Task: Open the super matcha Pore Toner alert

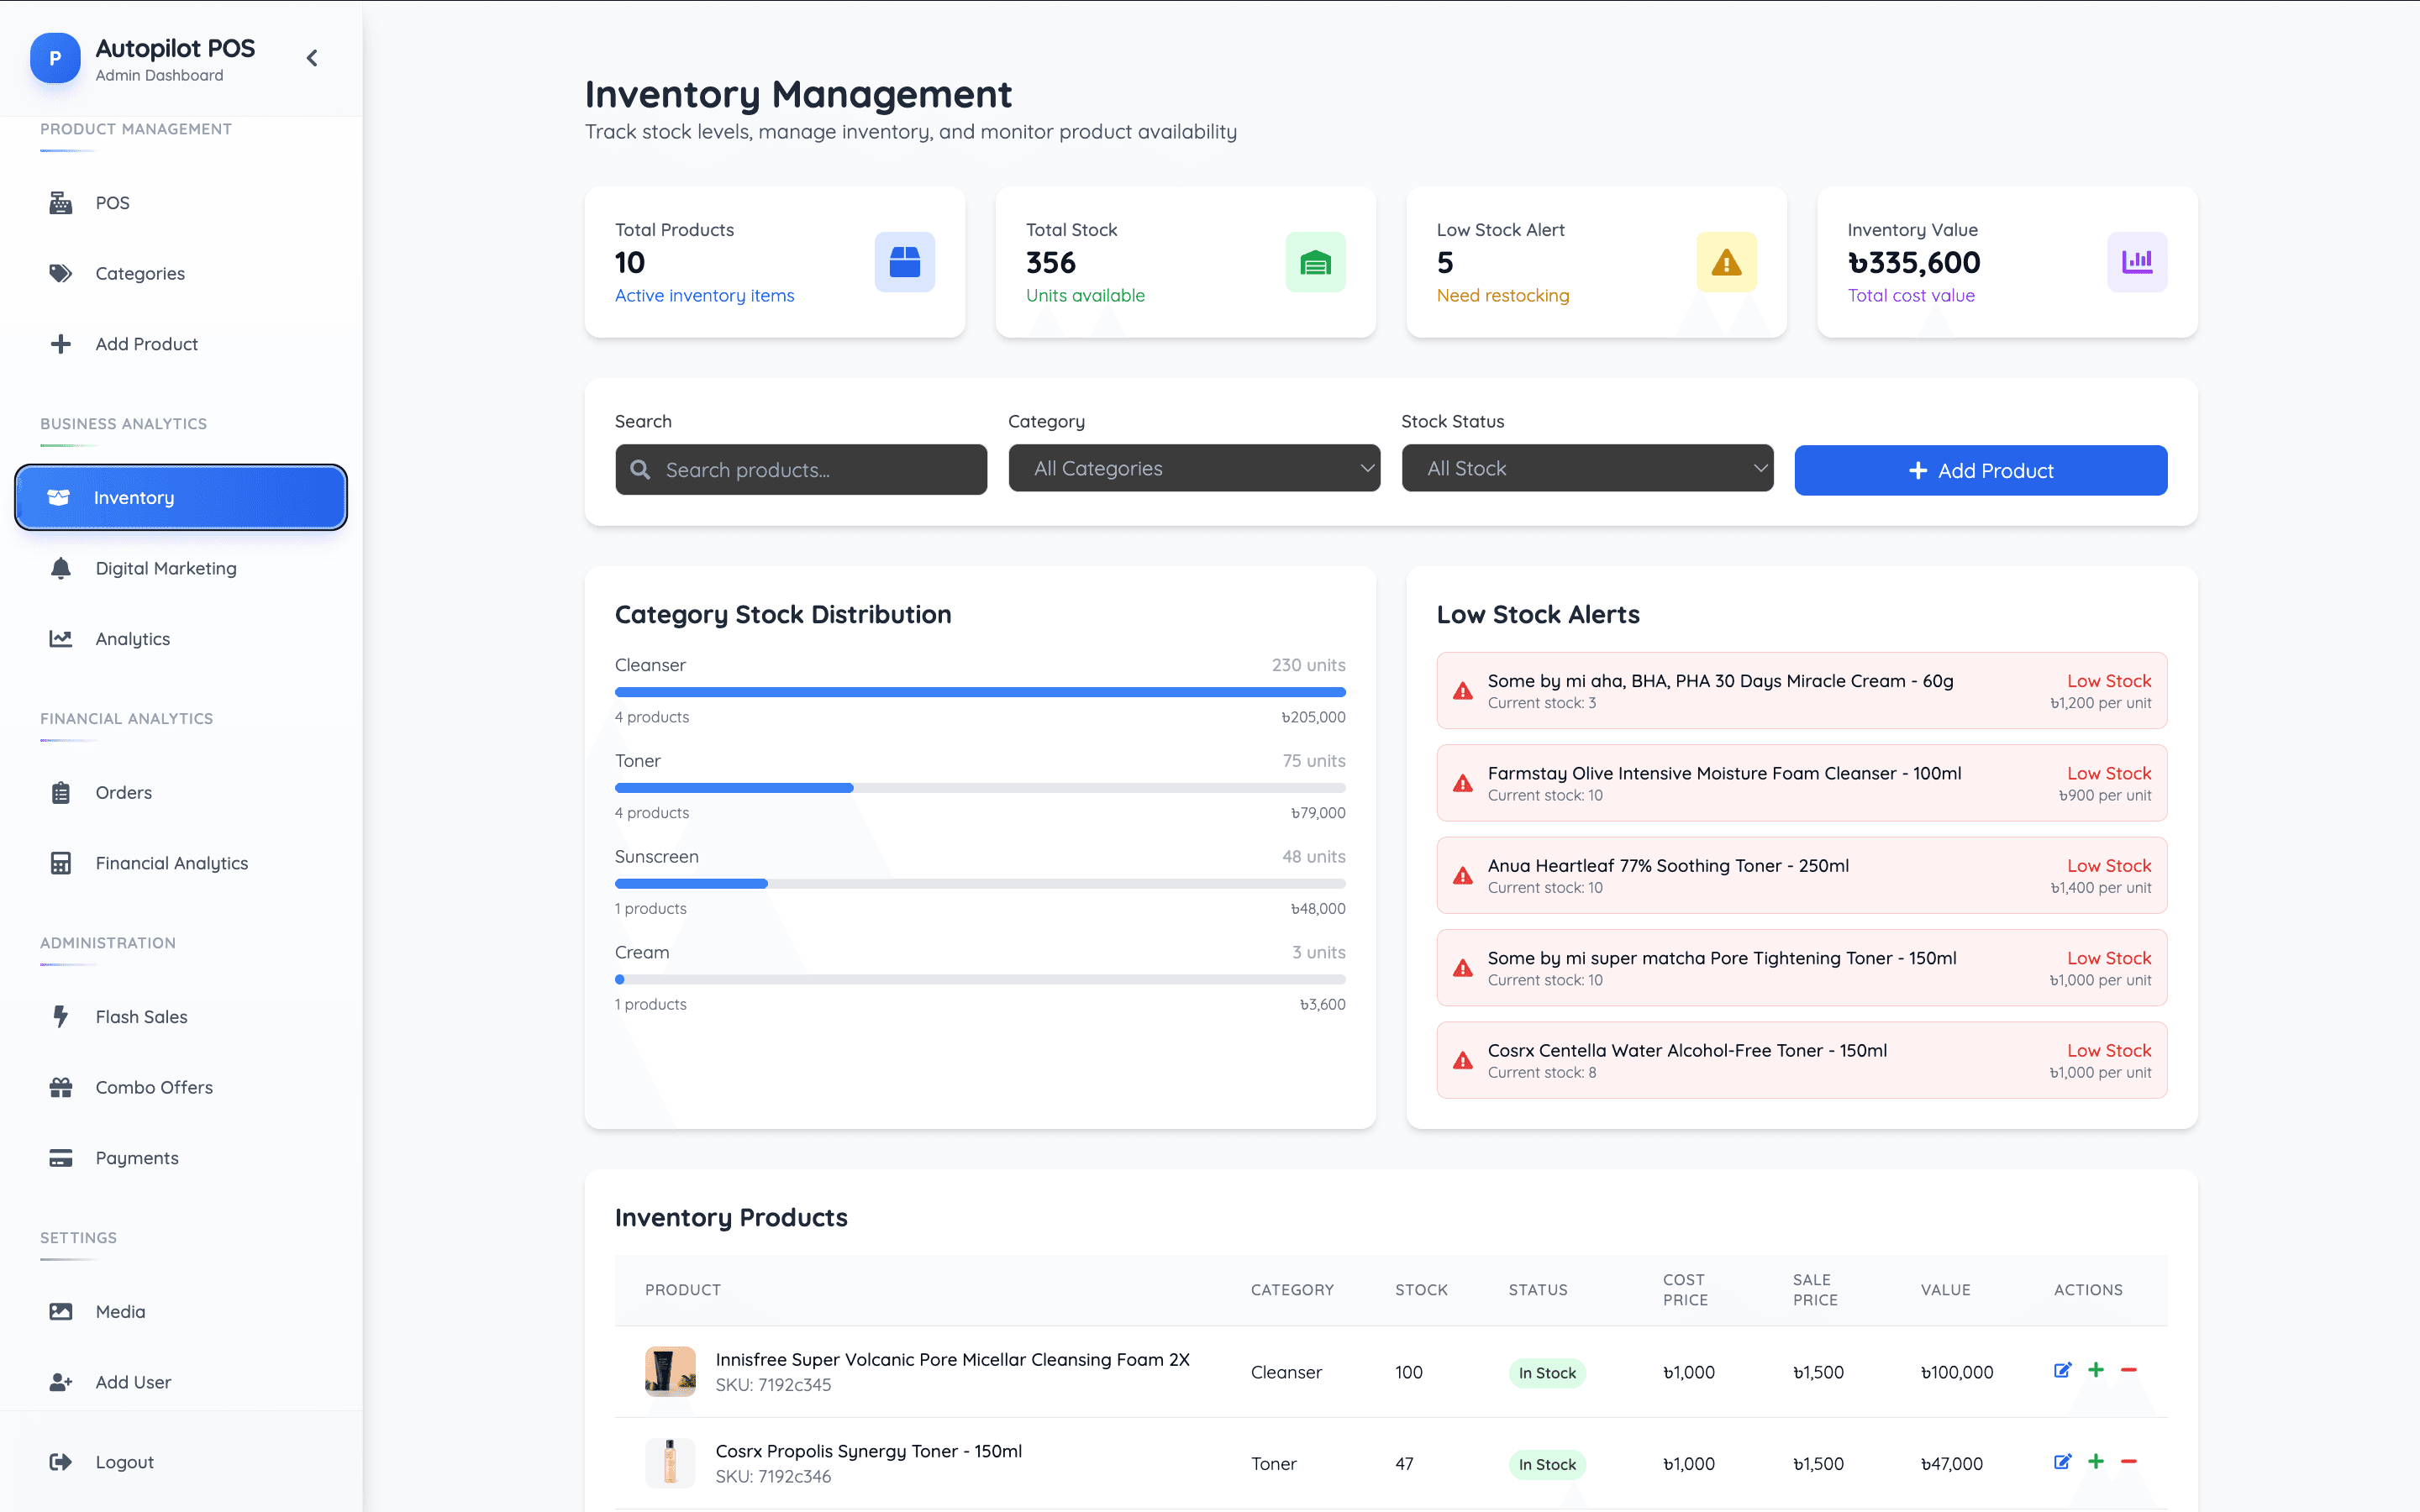Action: tap(1802, 968)
